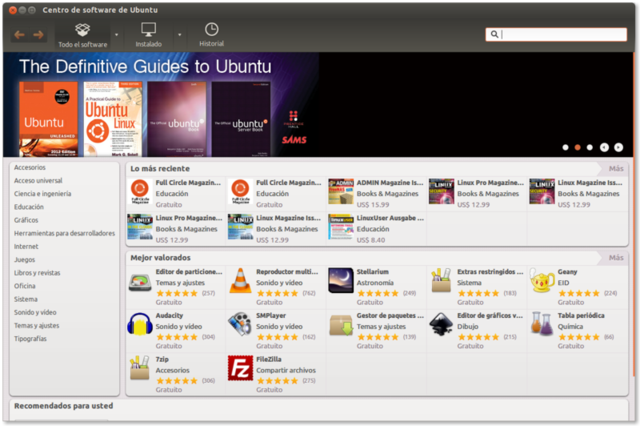640x426 pixels.
Task: Open the Sonido y vídeo sidebar category
Action: [x=35, y=312]
